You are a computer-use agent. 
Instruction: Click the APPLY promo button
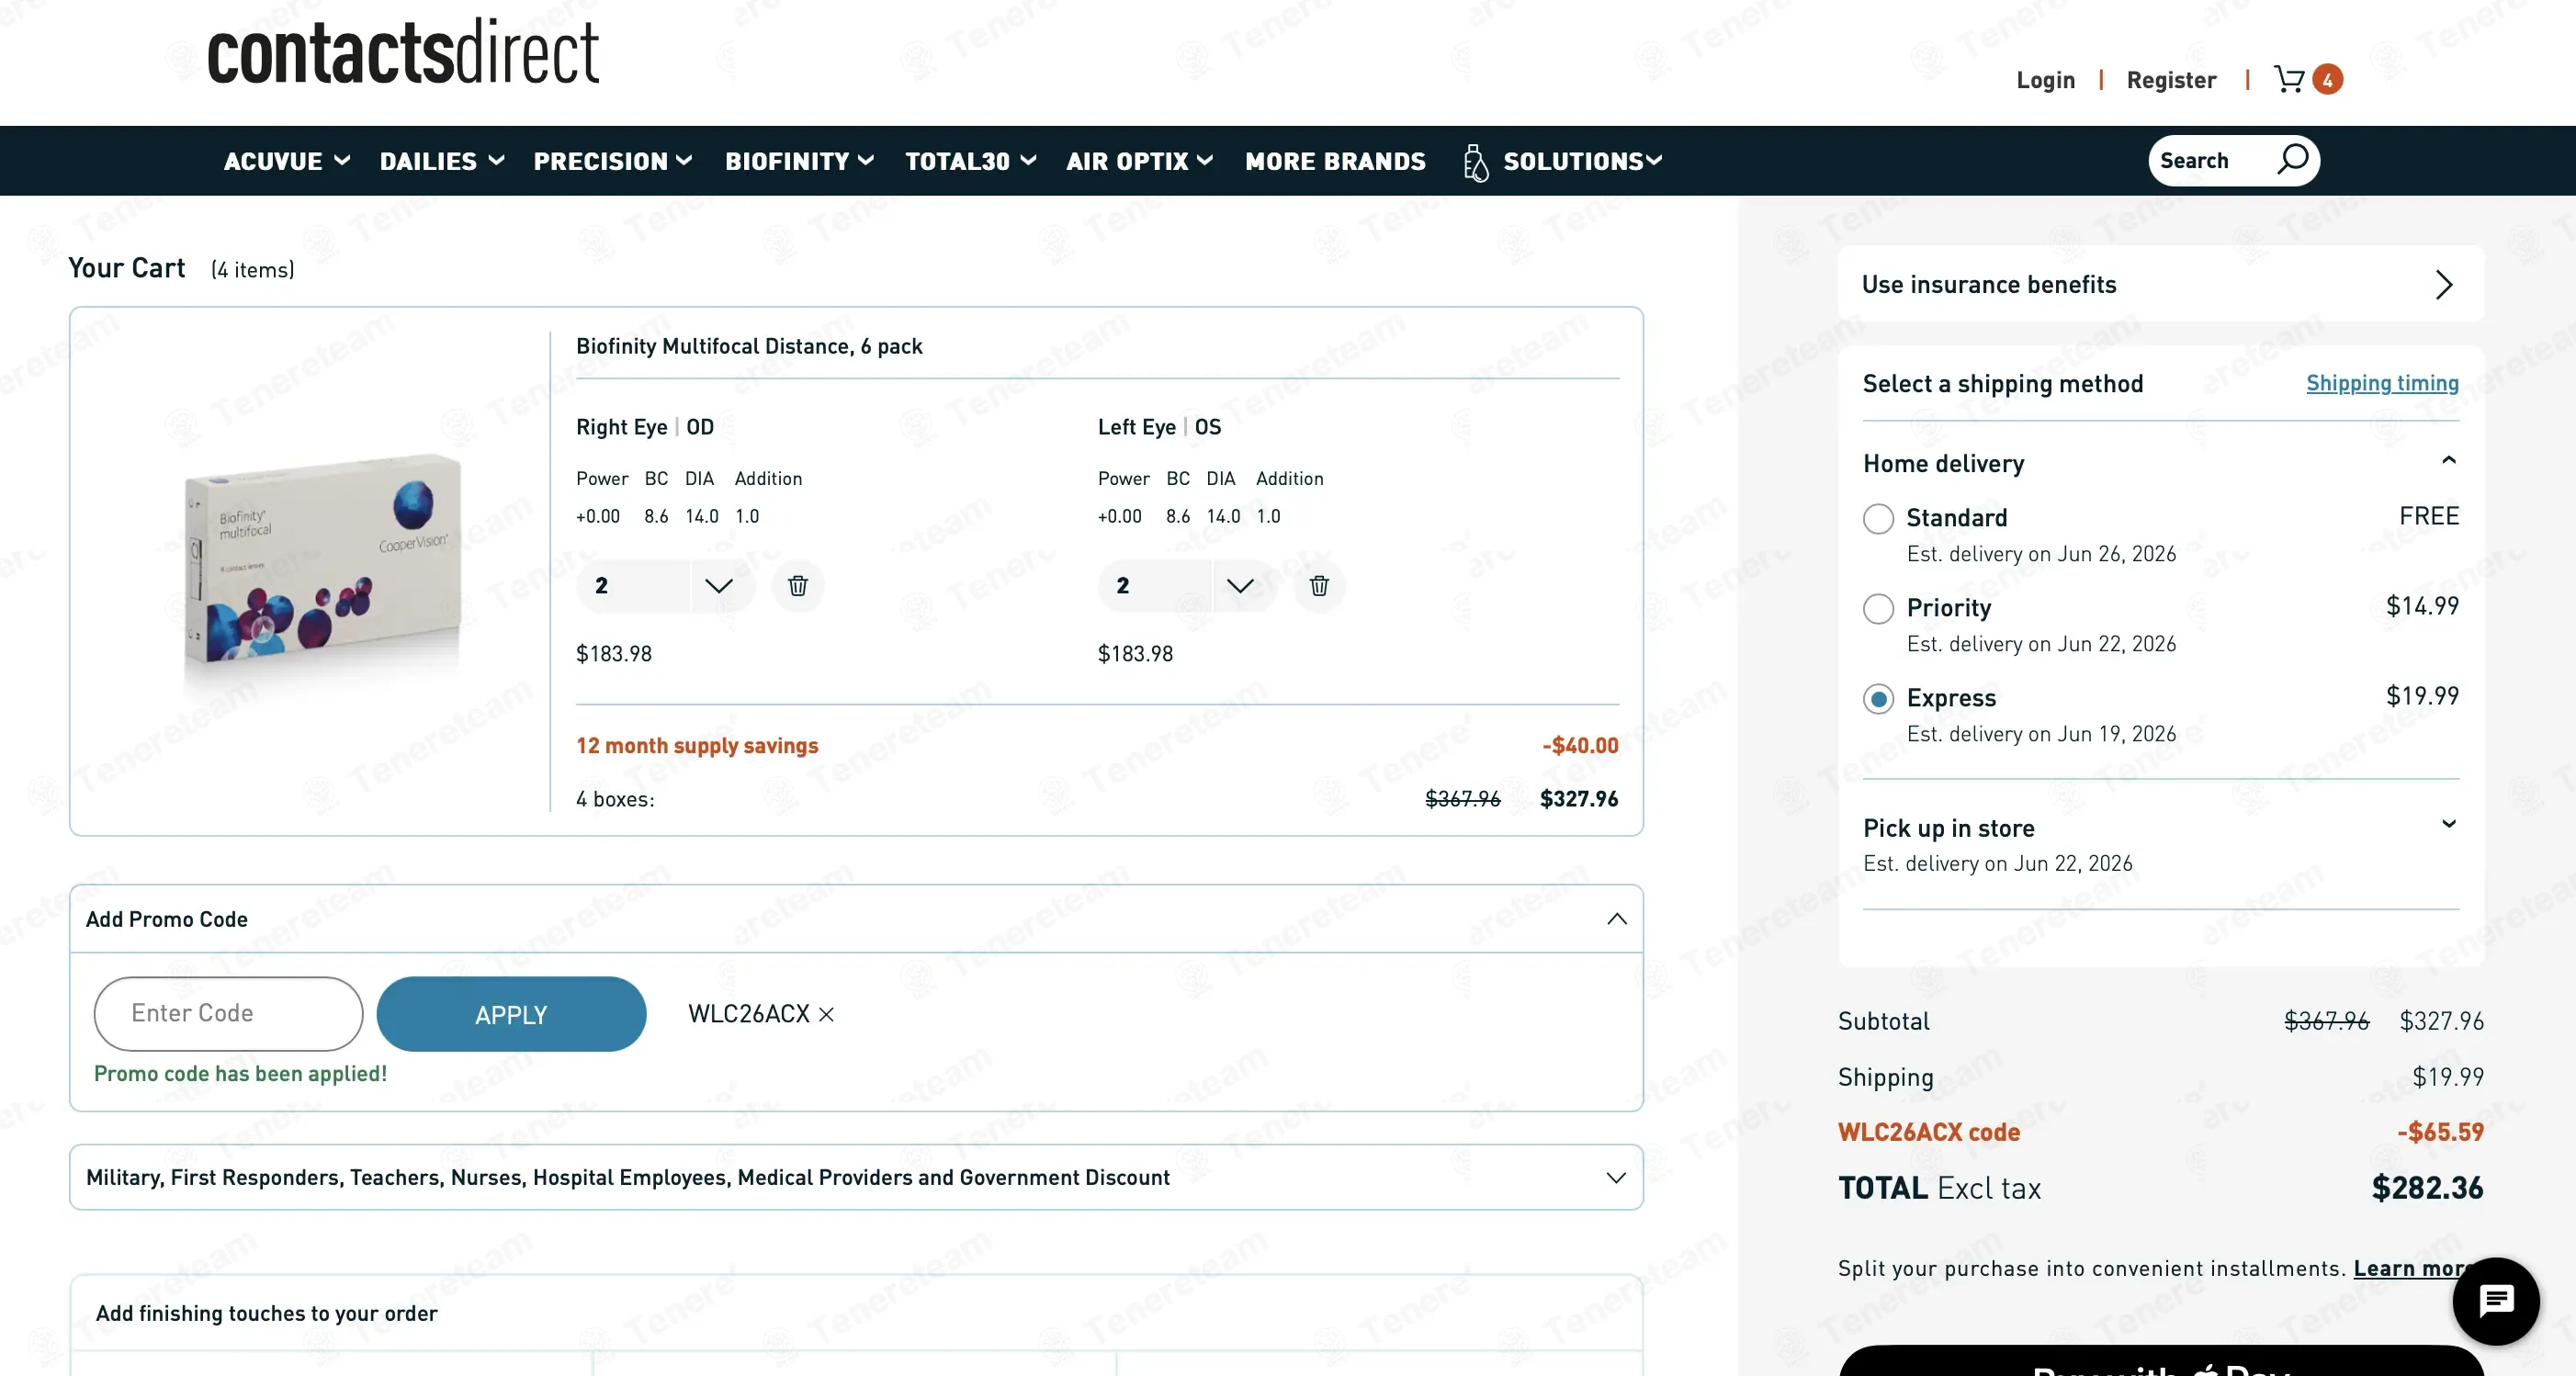pyautogui.click(x=511, y=1015)
